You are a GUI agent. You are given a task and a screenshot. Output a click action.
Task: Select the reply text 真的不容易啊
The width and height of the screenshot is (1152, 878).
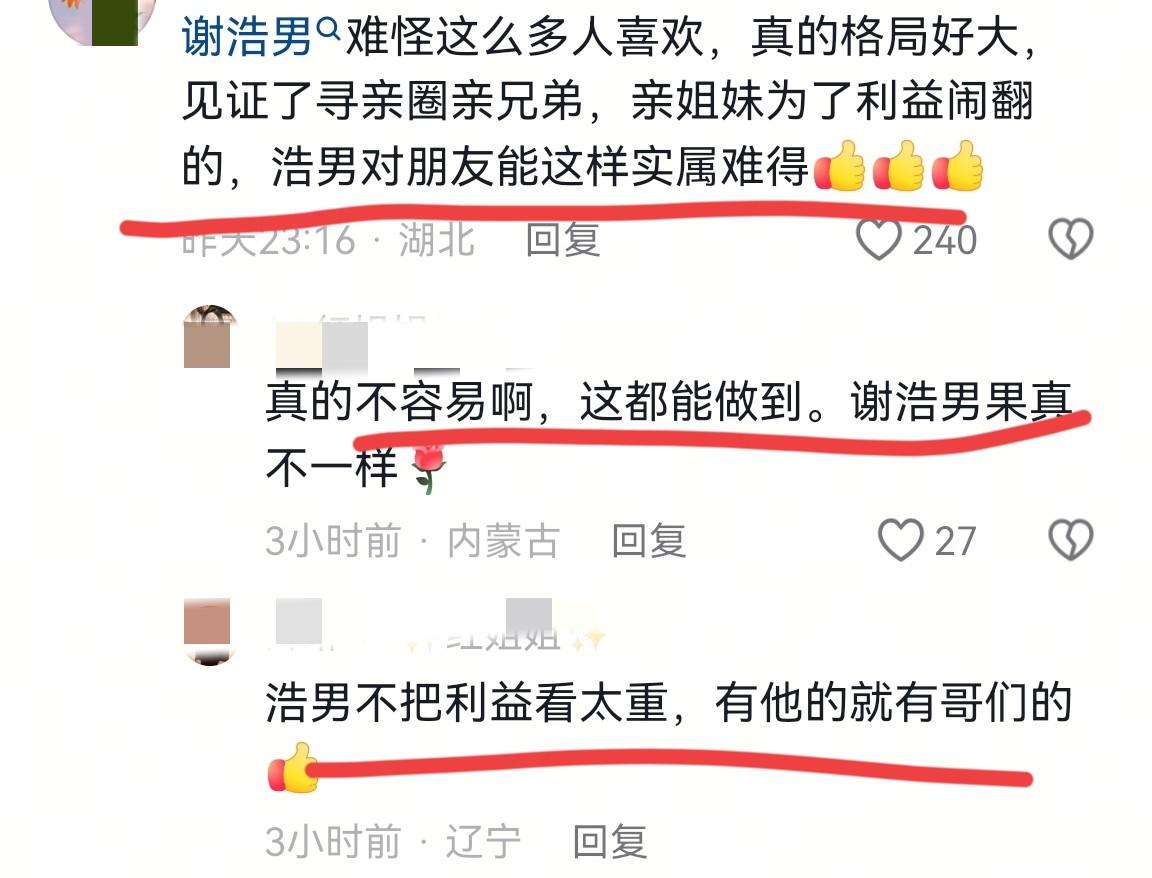point(669,433)
